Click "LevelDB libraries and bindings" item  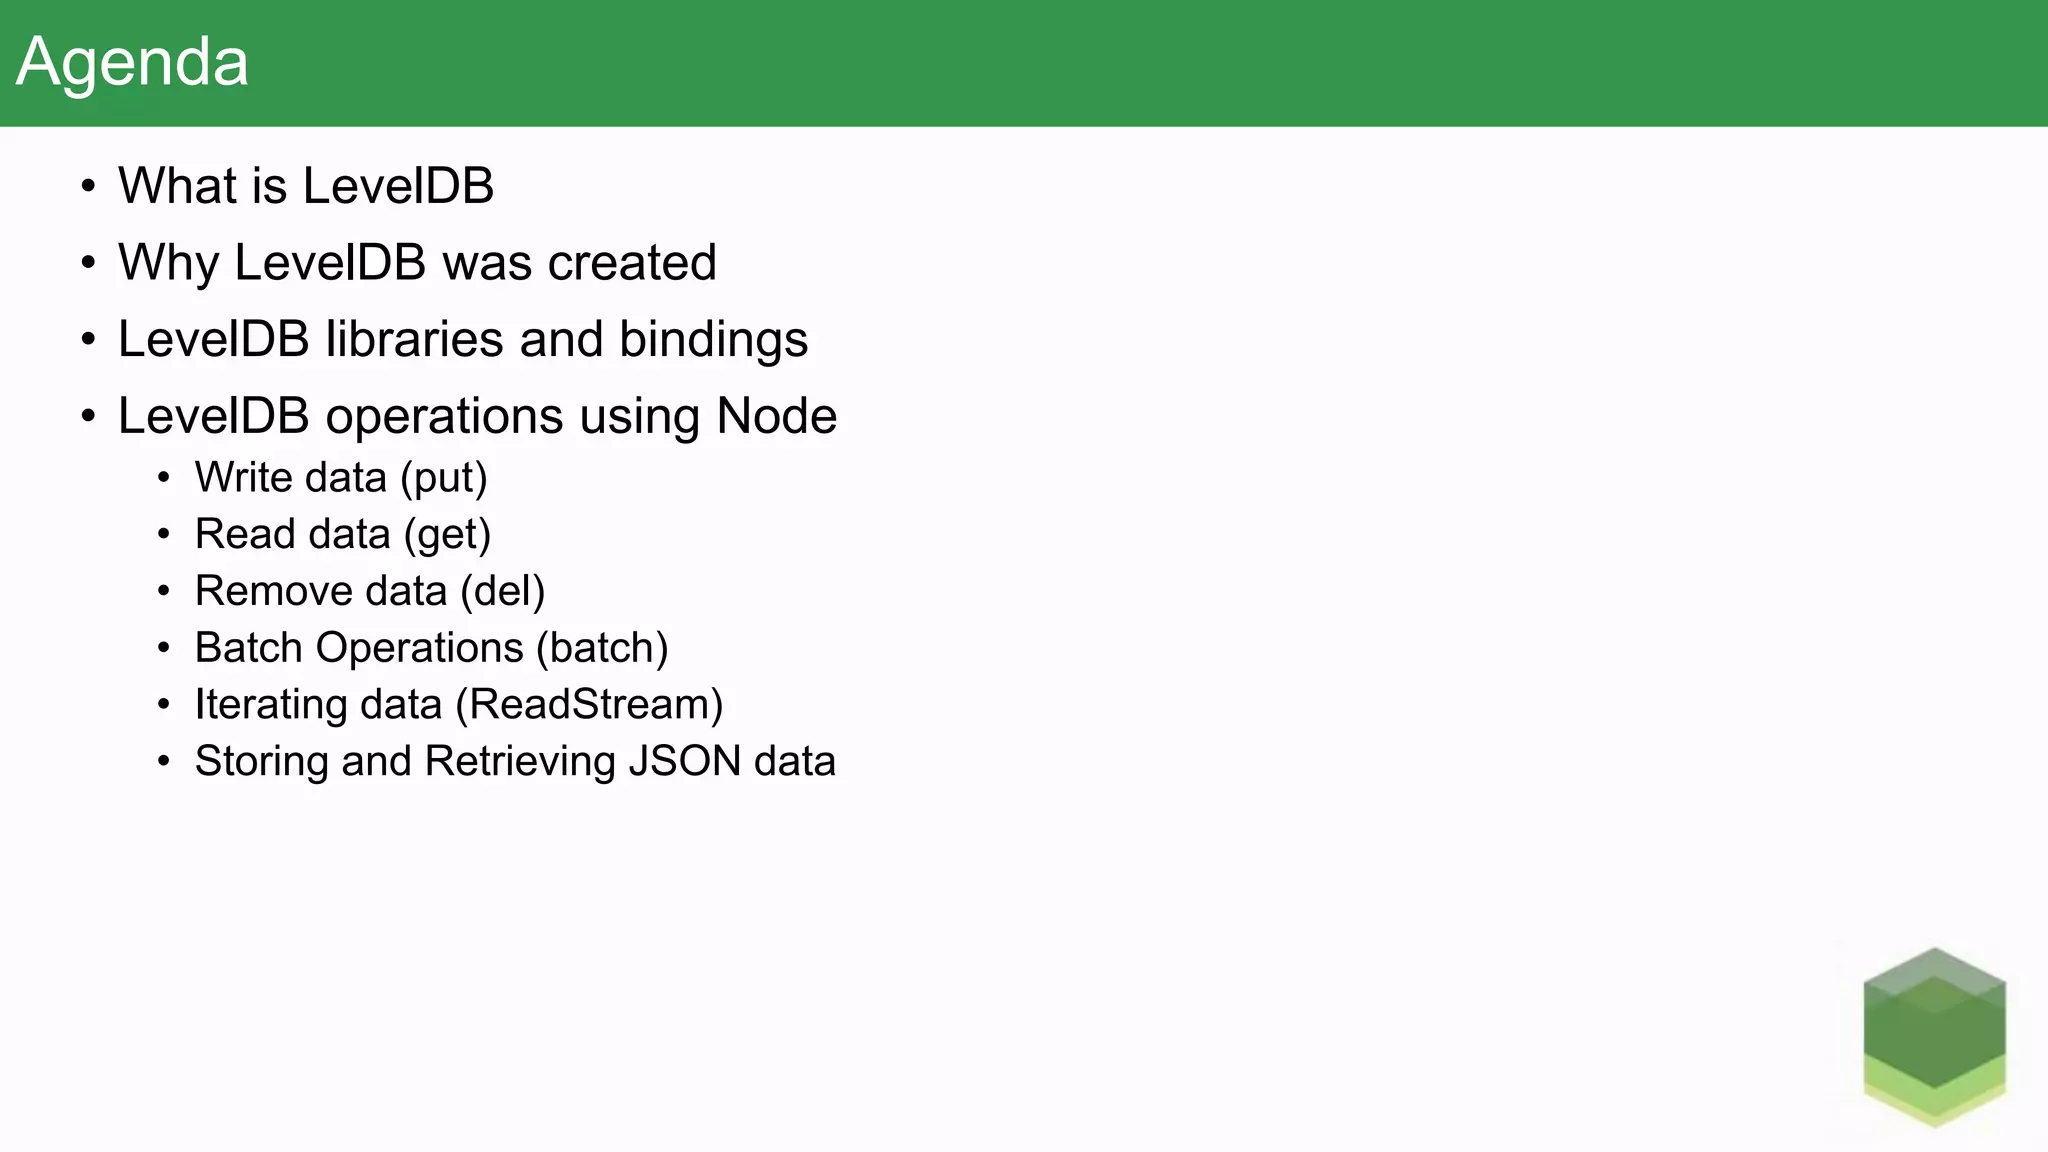pos(463,339)
